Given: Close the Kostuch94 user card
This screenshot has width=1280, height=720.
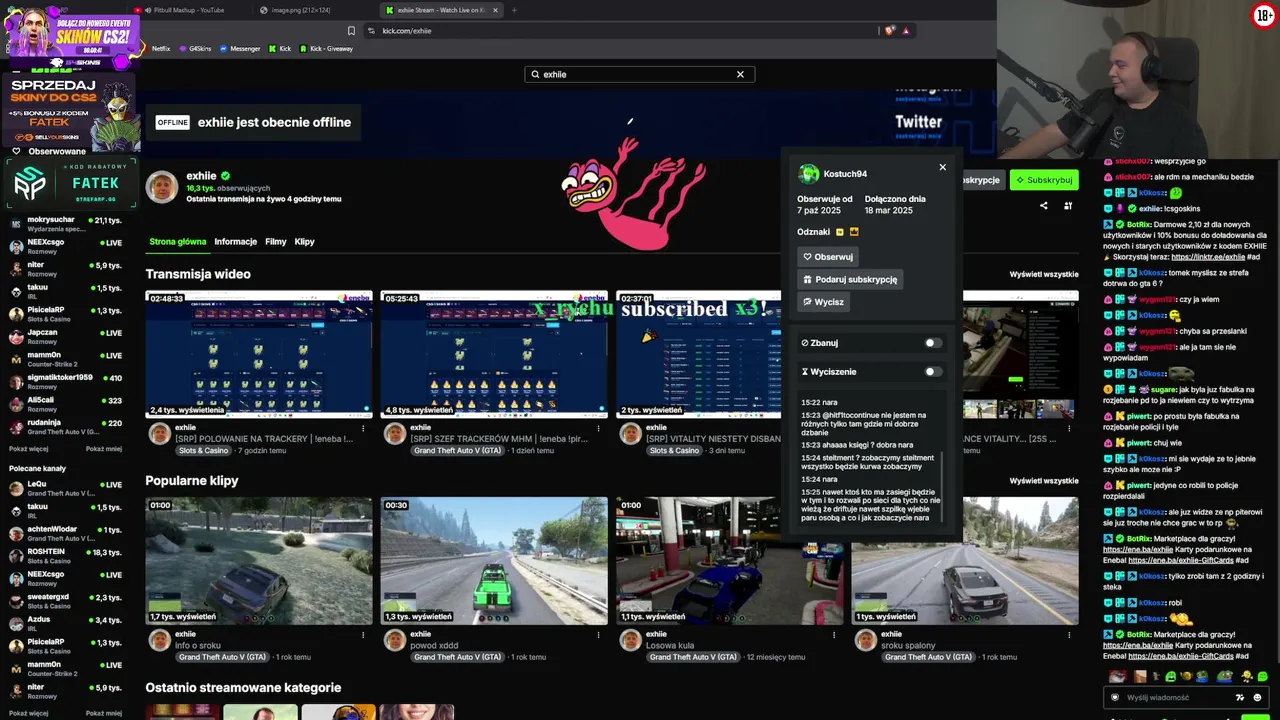Looking at the screenshot, I should [942, 167].
